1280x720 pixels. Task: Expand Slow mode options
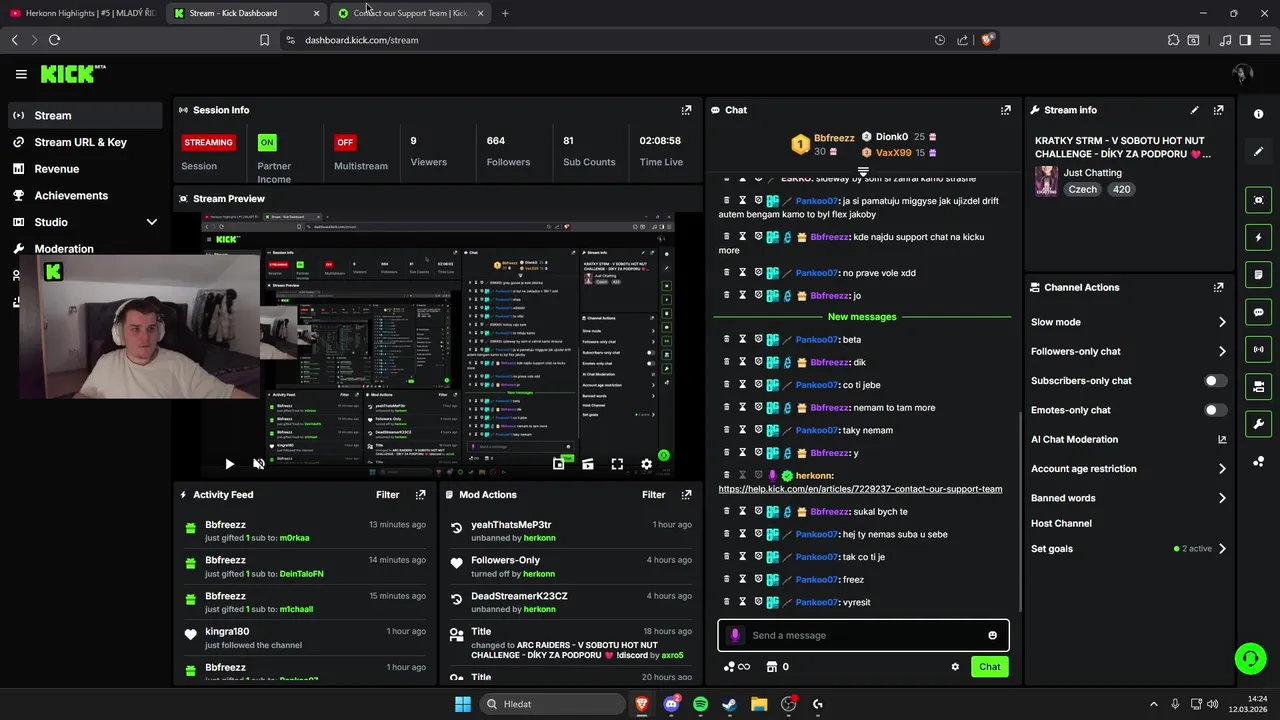(1221, 322)
